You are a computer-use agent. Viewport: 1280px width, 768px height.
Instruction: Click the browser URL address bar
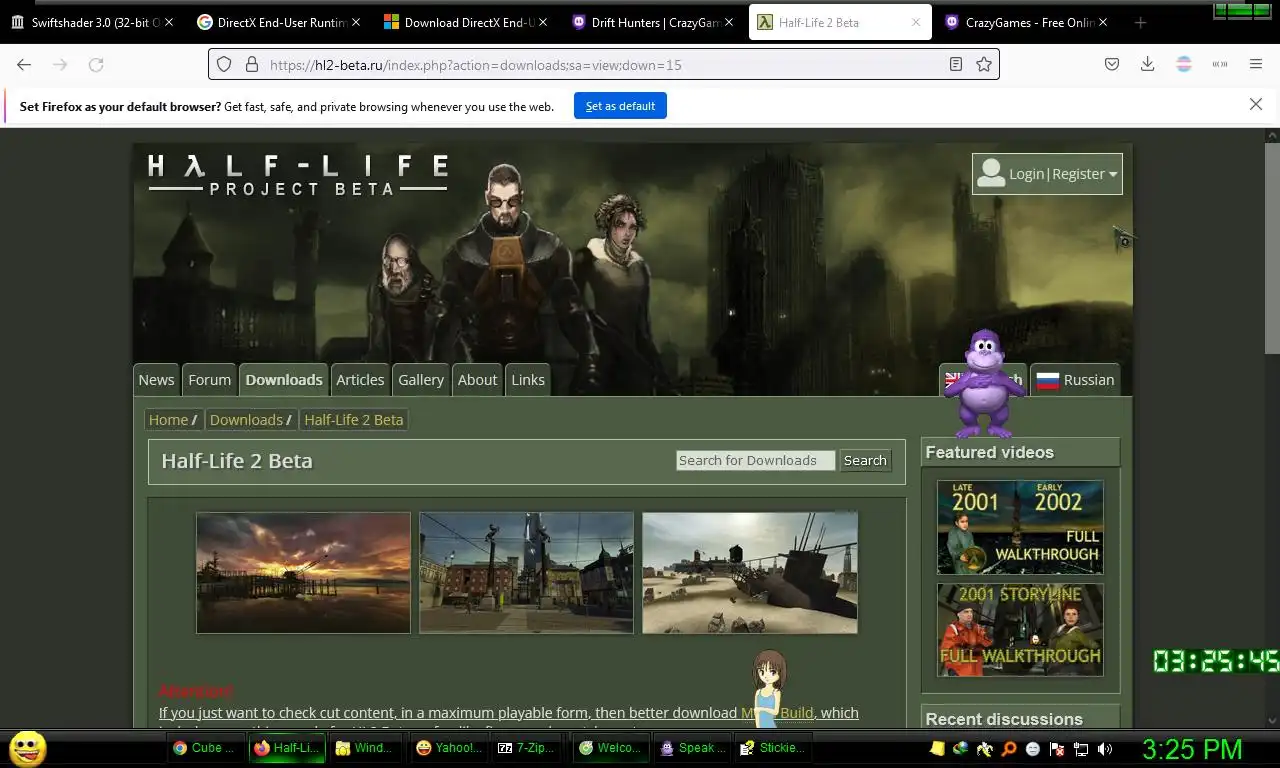[x=603, y=64]
